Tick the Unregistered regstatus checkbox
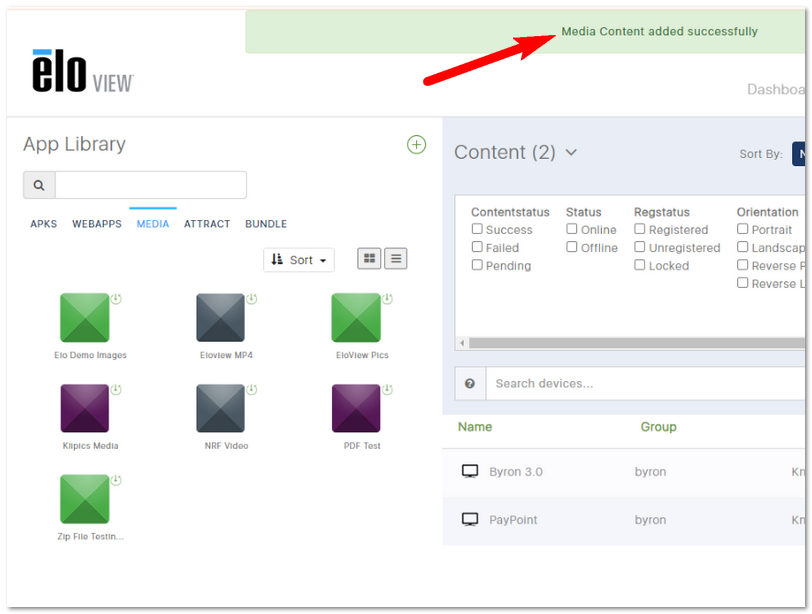This screenshot has width=812, height=614. [x=640, y=247]
